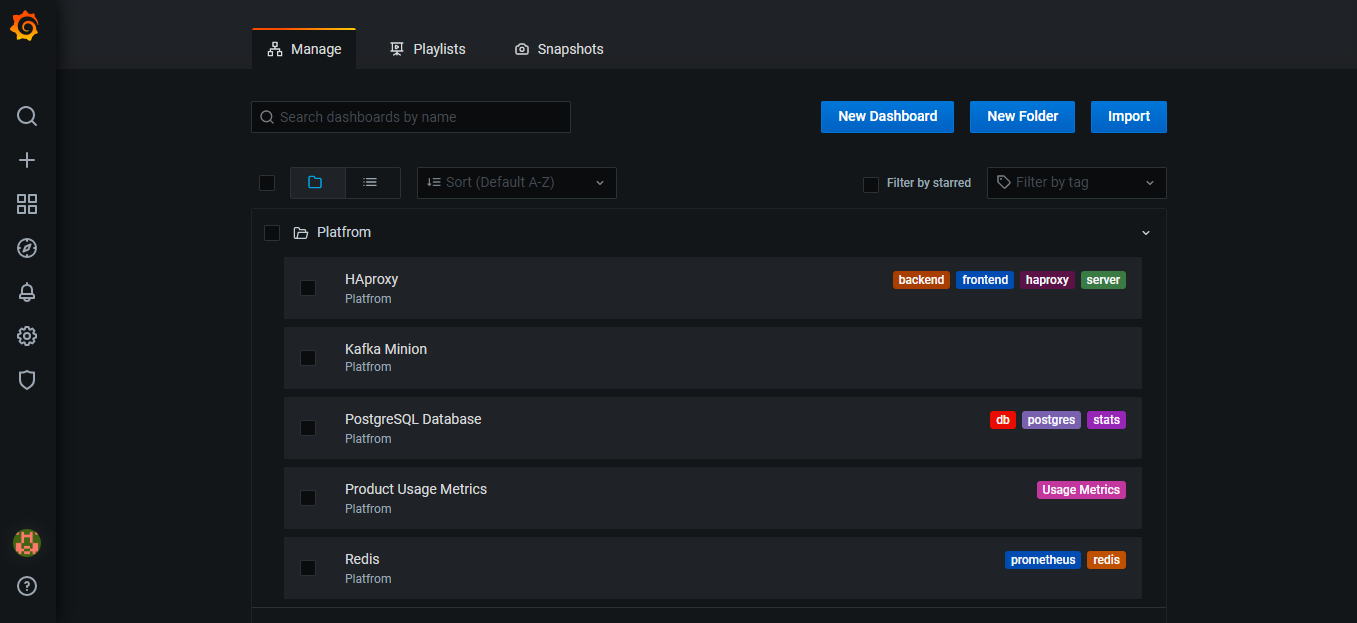
Task: Open the Dashboards grid icon in sidebar
Action: [27, 204]
